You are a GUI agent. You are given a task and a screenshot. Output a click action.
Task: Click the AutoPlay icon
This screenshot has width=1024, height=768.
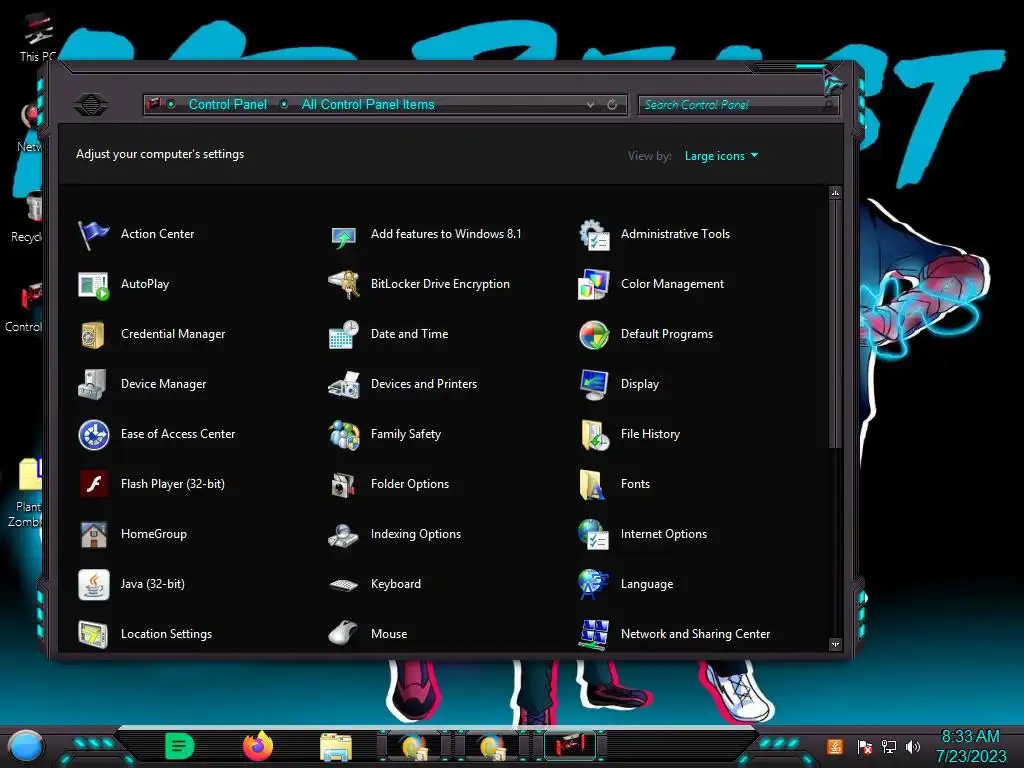(x=93, y=285)
